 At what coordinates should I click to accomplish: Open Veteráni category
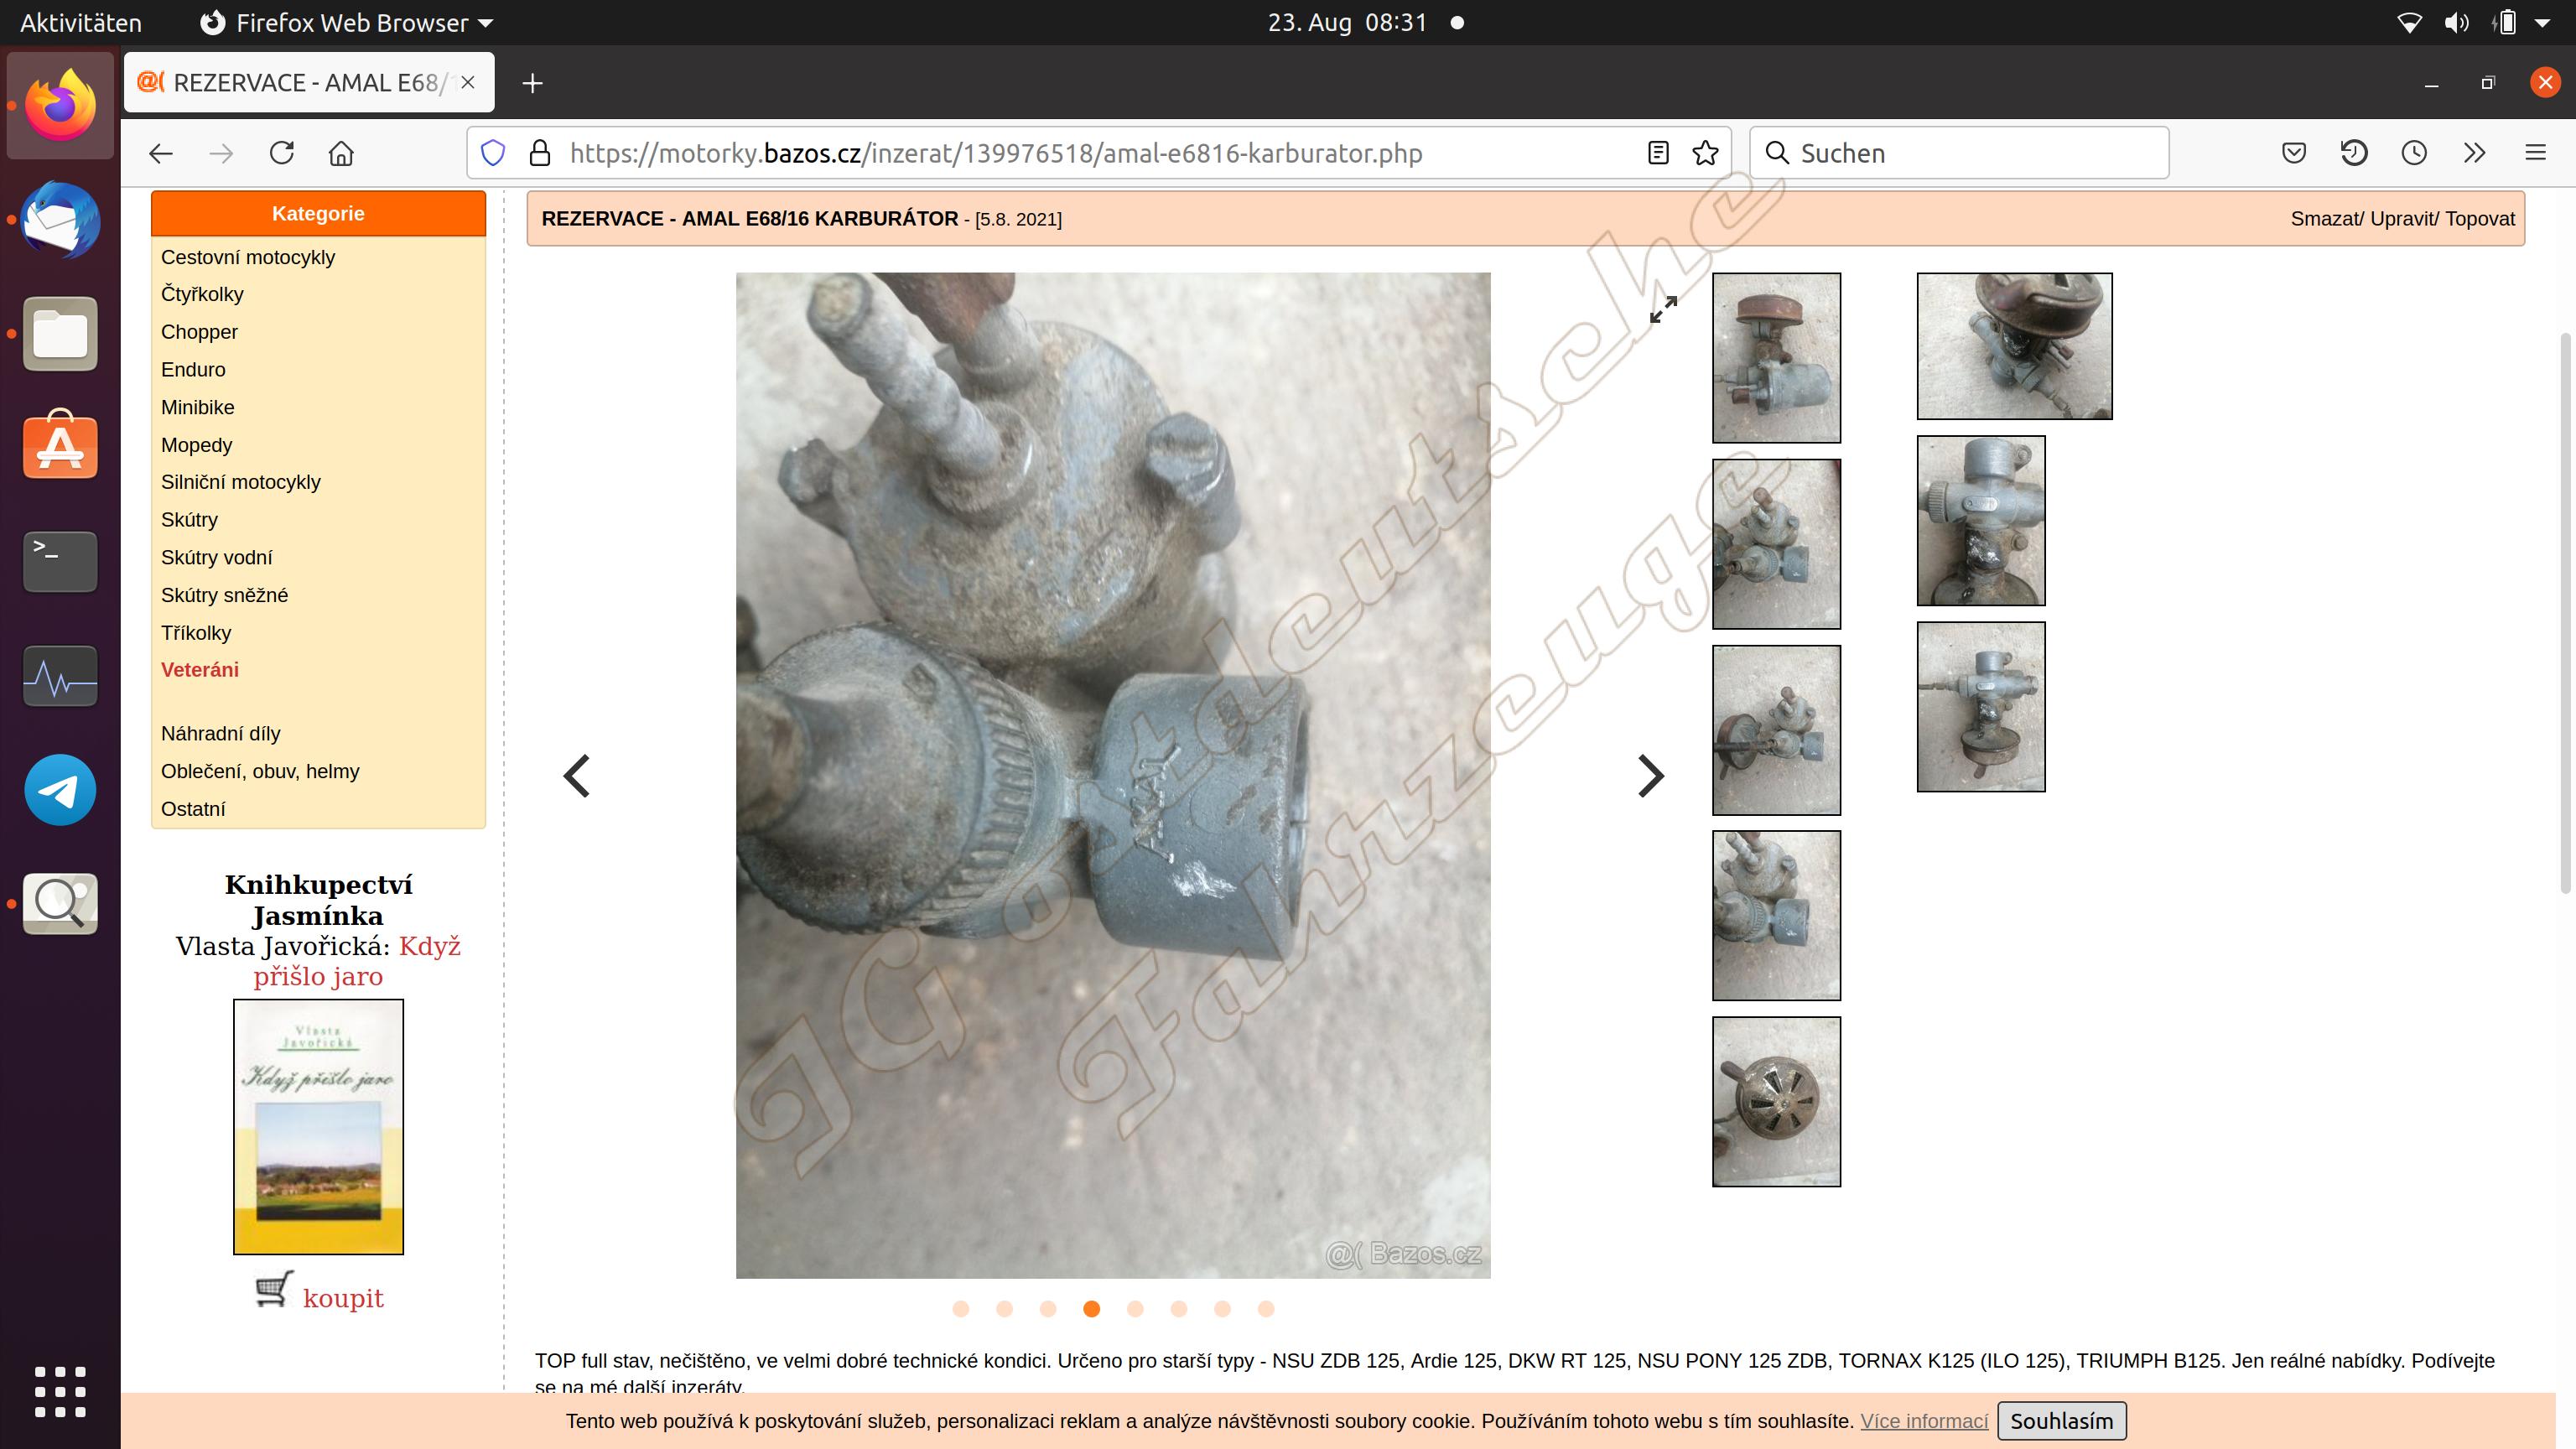200,670
